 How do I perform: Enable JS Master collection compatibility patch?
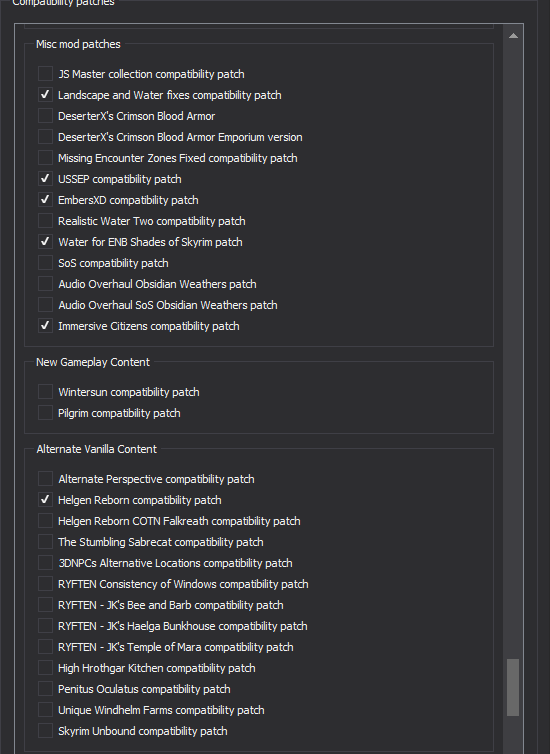pyautogui.click(x=45, y=74)
